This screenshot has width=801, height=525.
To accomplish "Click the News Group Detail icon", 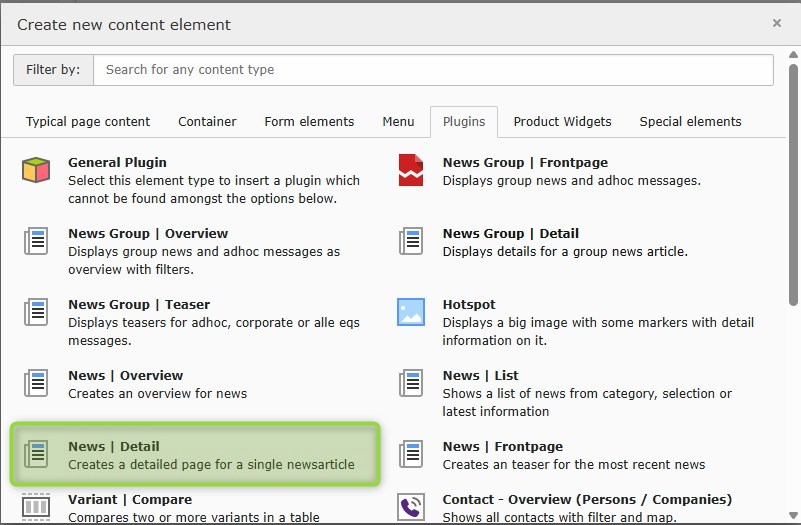I will tap(411, 241).
